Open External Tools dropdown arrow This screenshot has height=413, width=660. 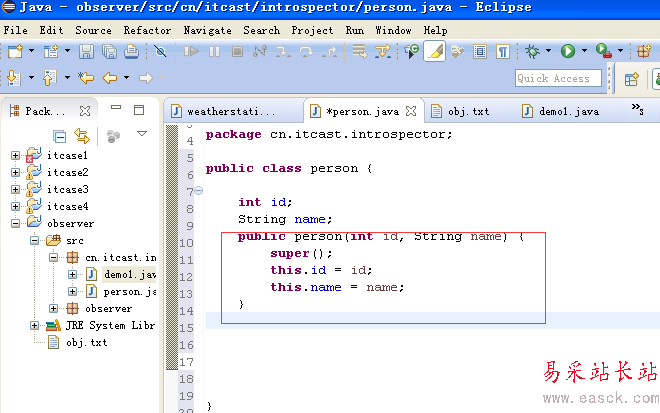coord(620,51)
